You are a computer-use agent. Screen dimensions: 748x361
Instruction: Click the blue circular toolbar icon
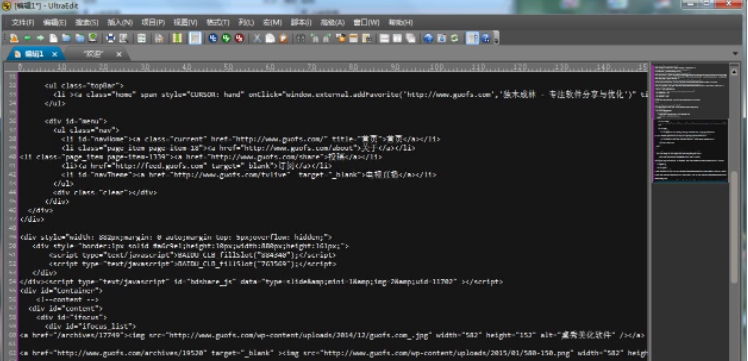pyautogui.click(x=213, y=38)
